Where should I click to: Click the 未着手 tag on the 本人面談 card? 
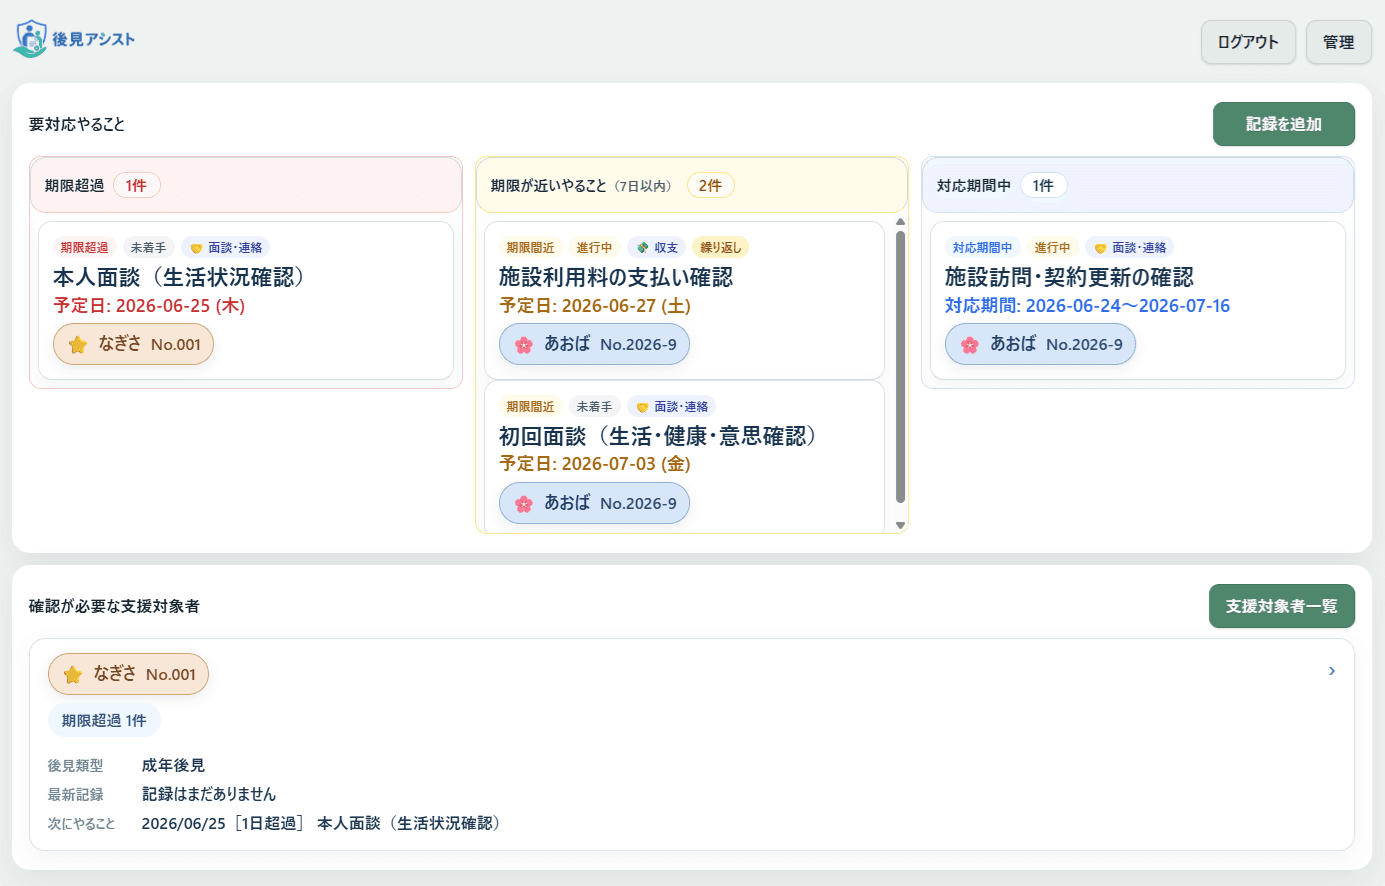click(x=148, y=248)
